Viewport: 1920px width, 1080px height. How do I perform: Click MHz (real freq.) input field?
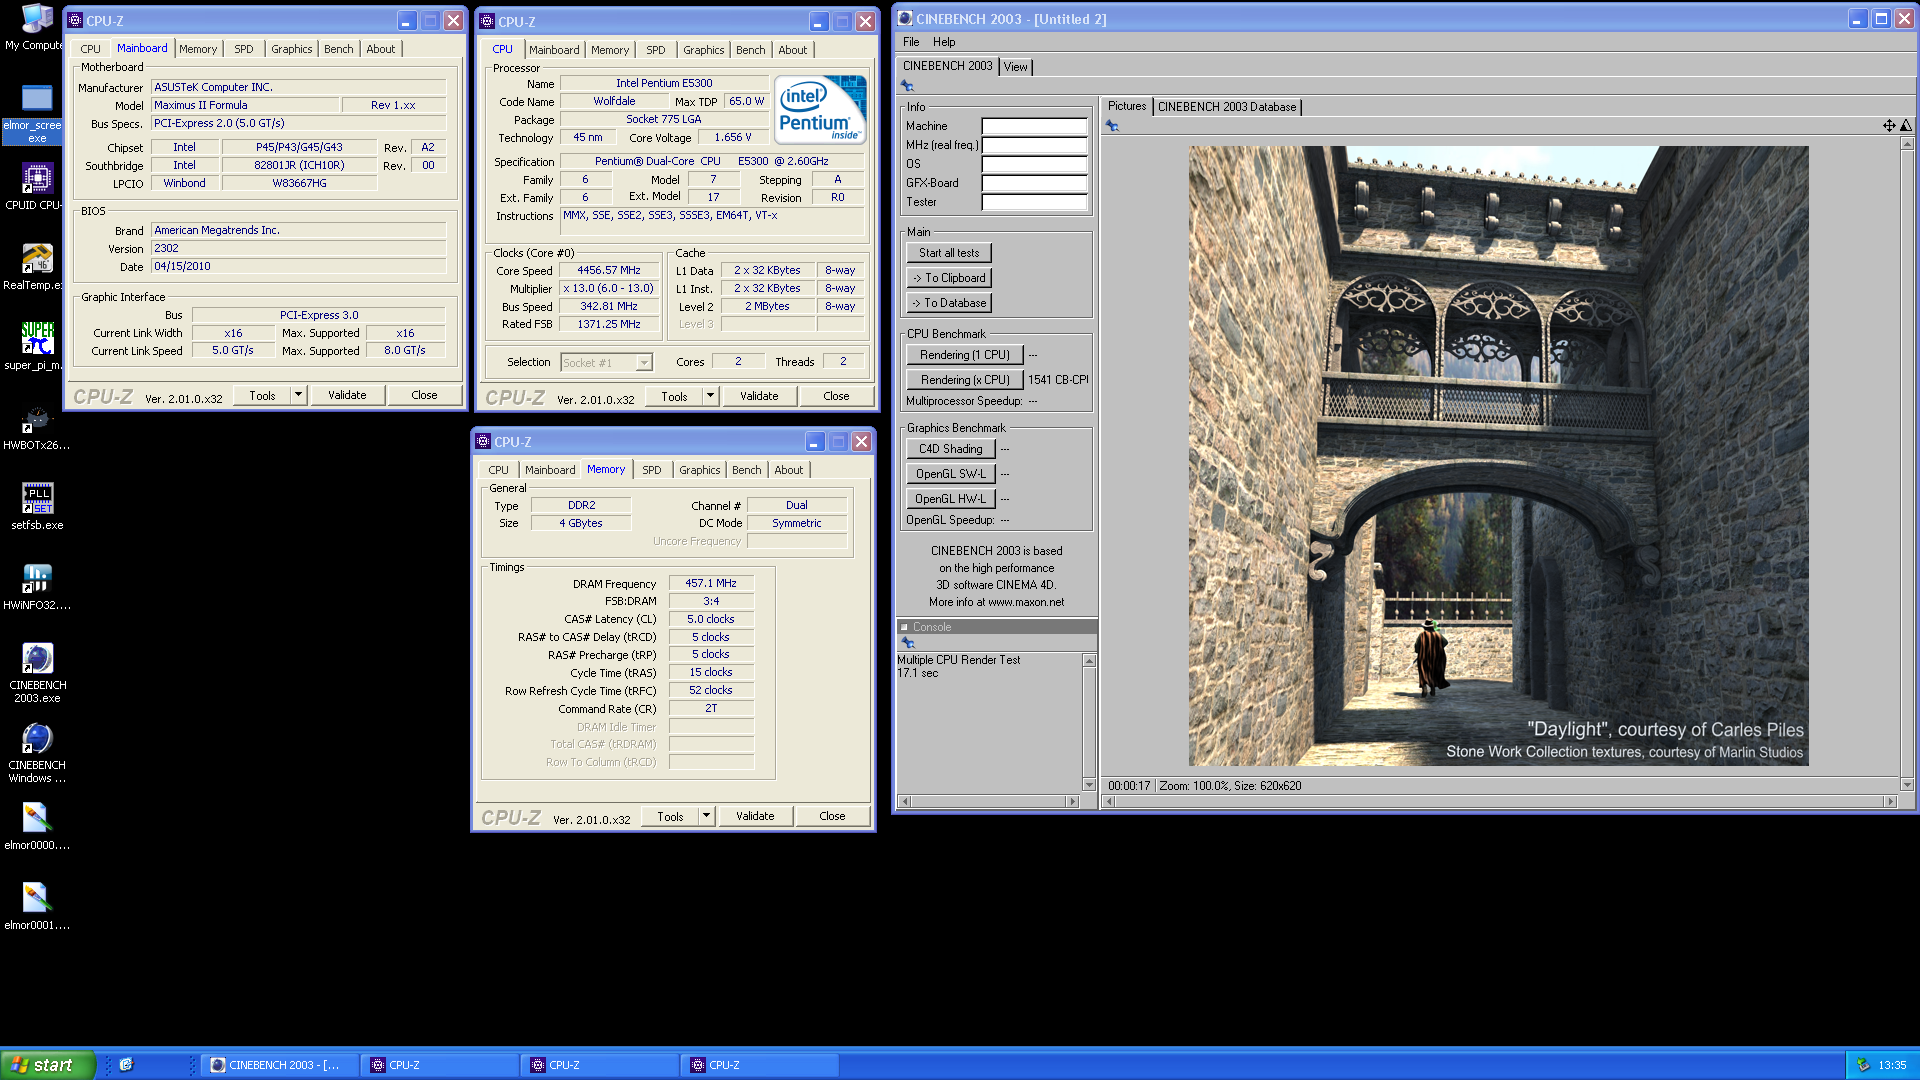pyautogui.click(x=1034, y=145)
